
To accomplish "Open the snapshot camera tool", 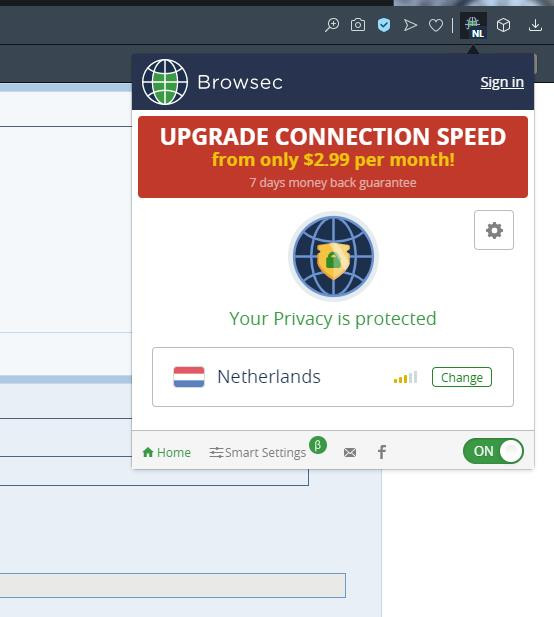I will point(358,25).
